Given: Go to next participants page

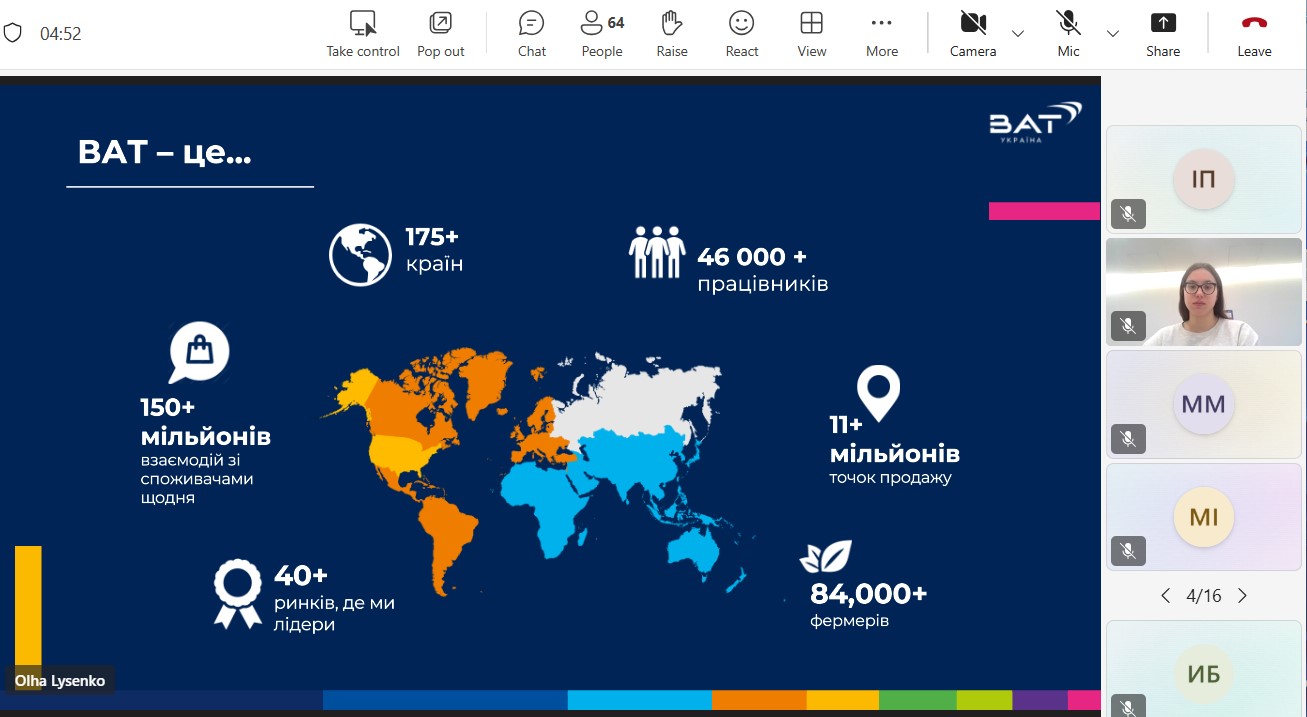Looking at the screenshot, I should (x=1242, y=596).
